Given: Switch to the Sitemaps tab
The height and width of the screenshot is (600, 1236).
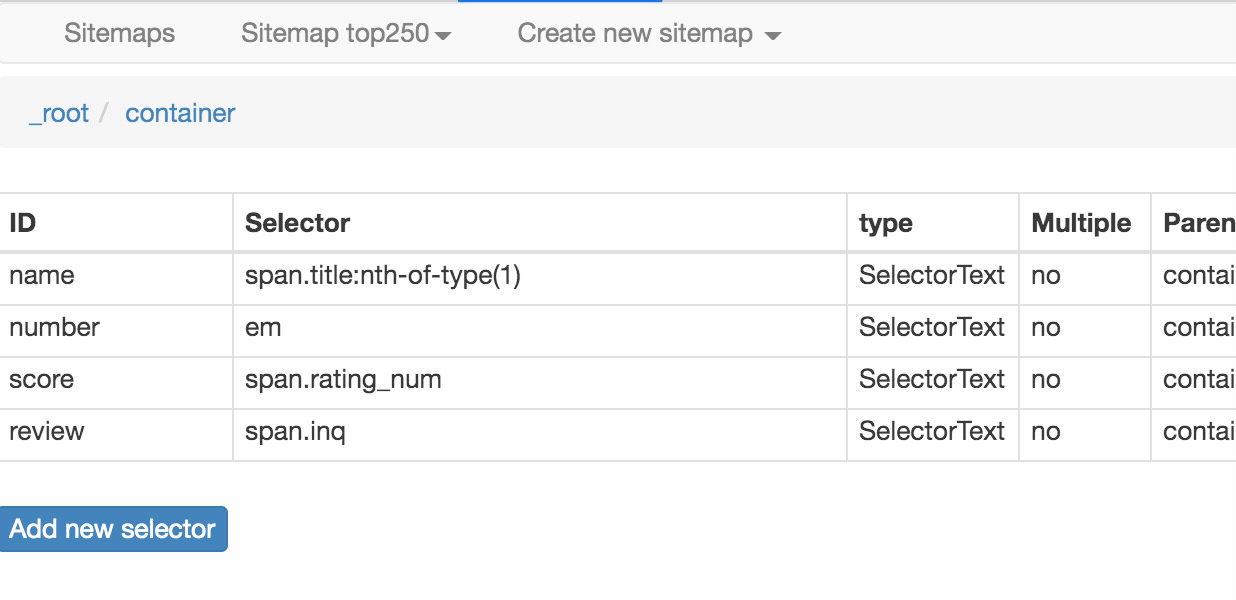Looking at the screenshot, I should point(119,33).
